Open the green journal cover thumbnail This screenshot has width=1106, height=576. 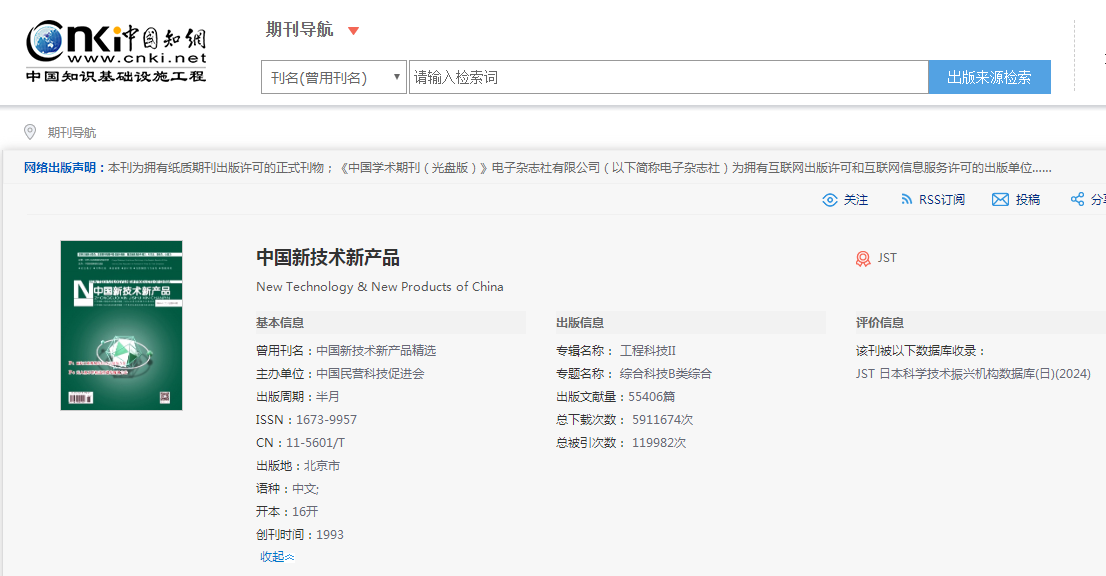(x=121, y=325)
